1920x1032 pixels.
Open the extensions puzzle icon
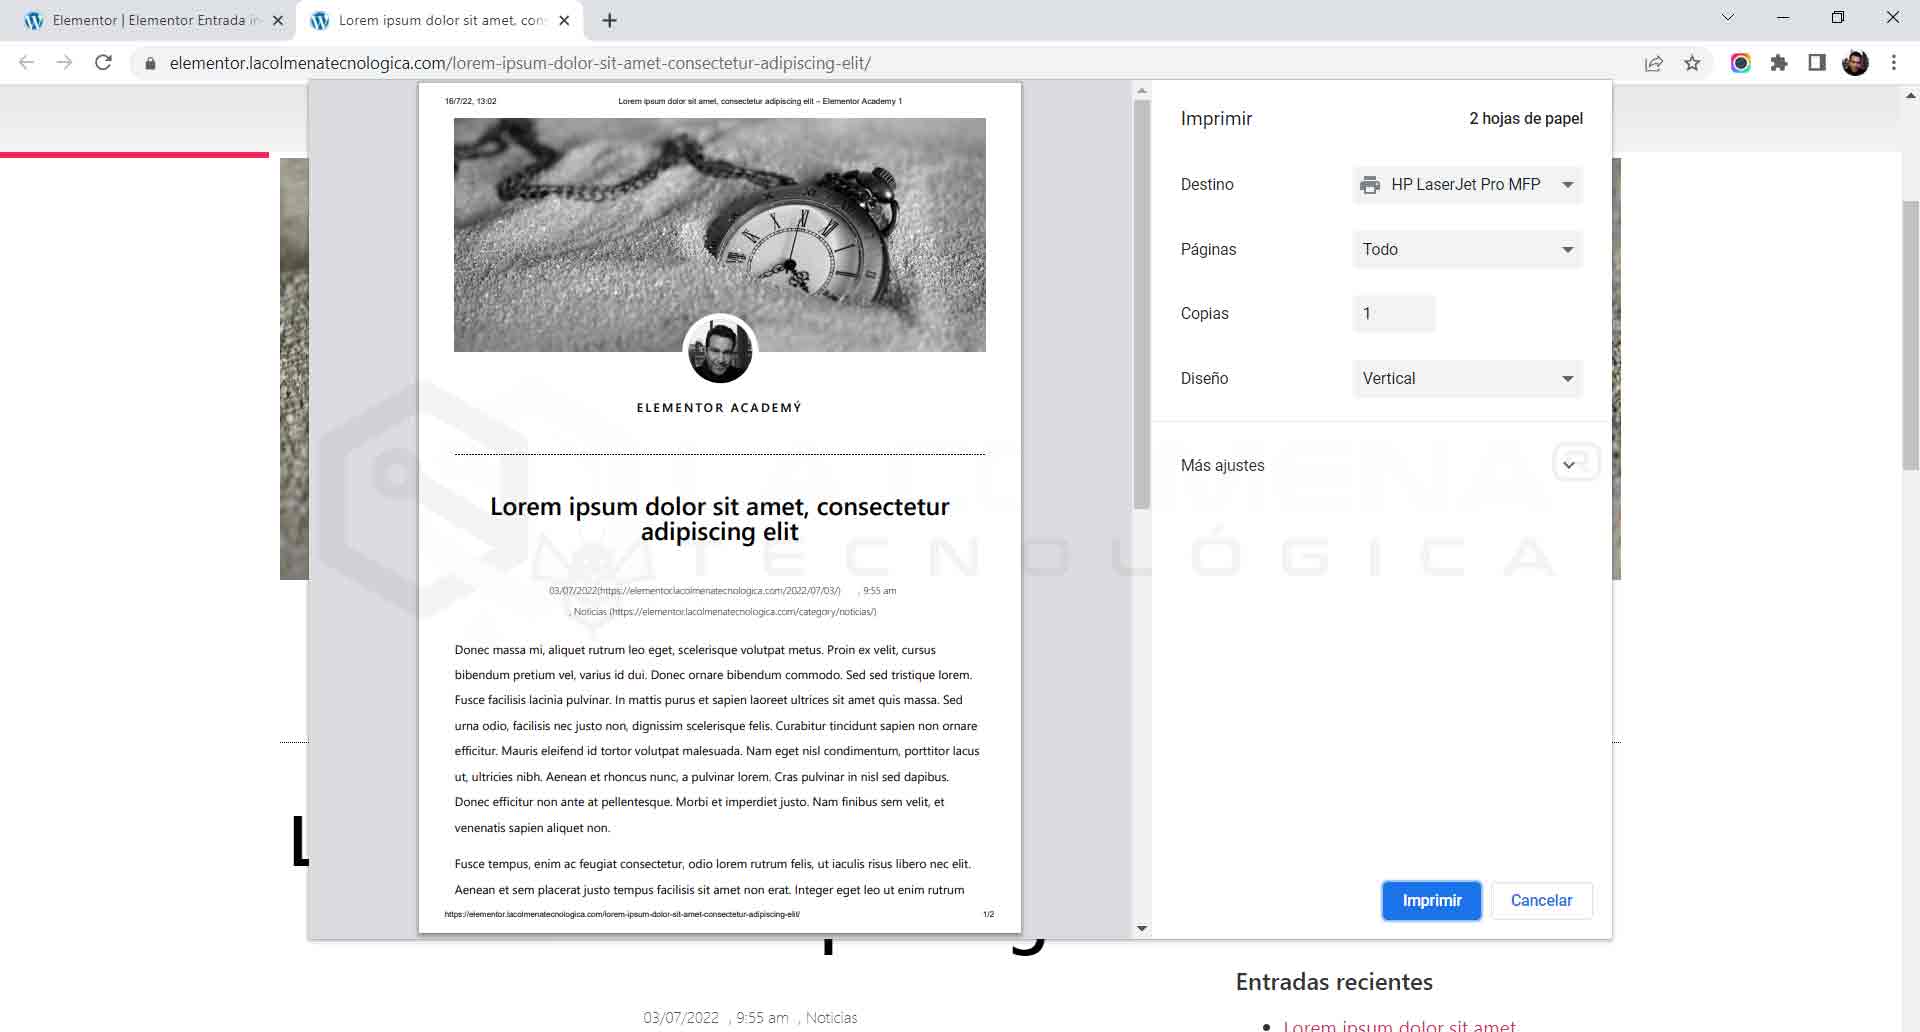click(1779, 62)
